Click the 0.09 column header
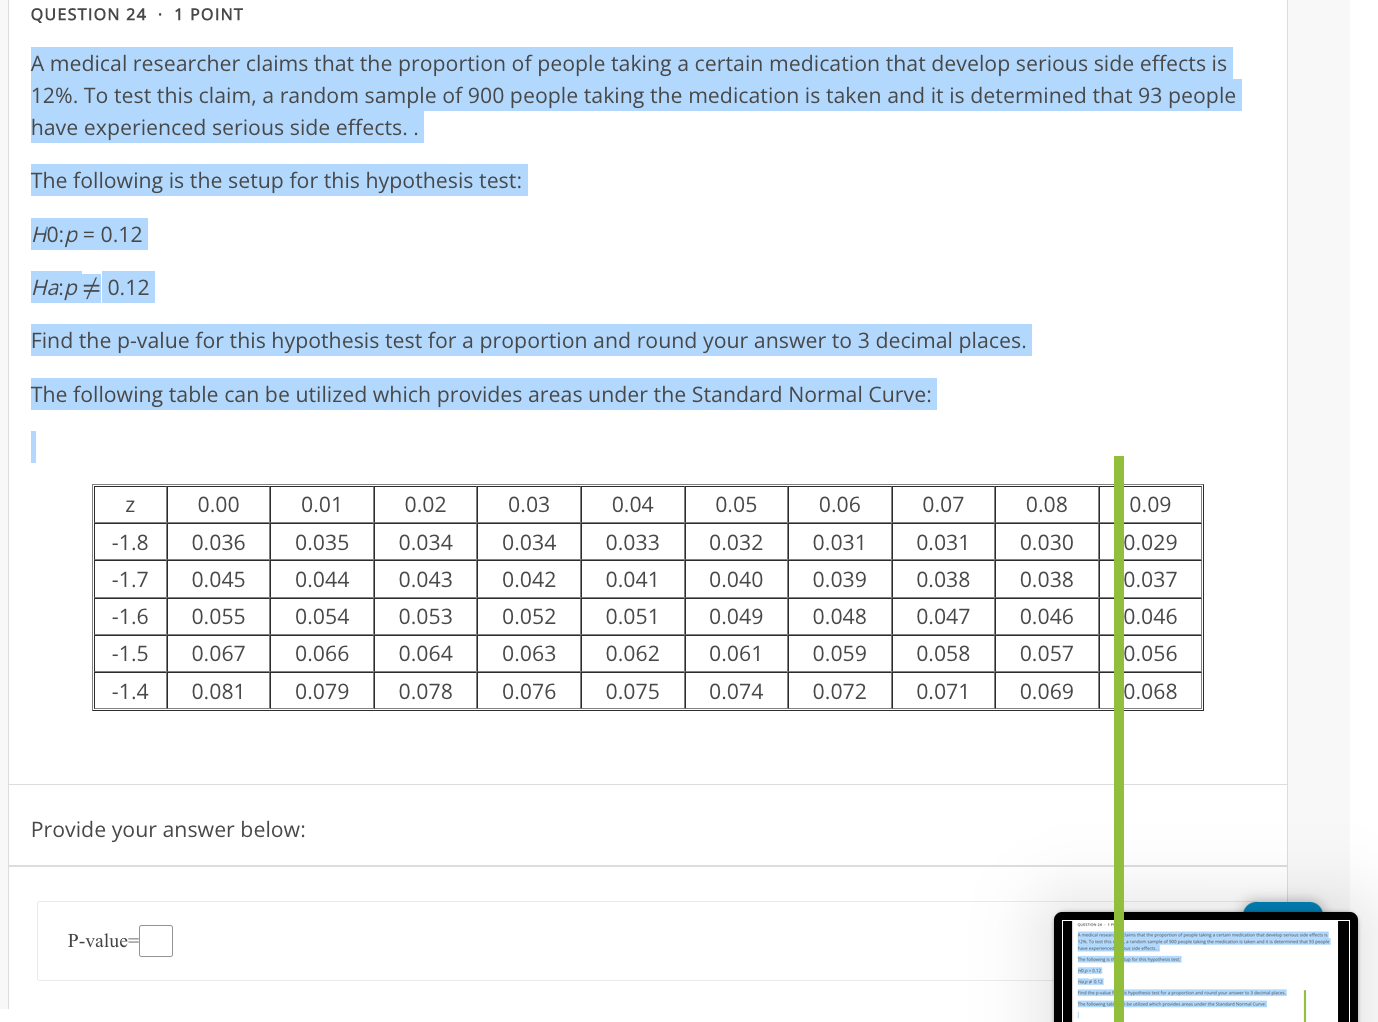 (1150, 505)
